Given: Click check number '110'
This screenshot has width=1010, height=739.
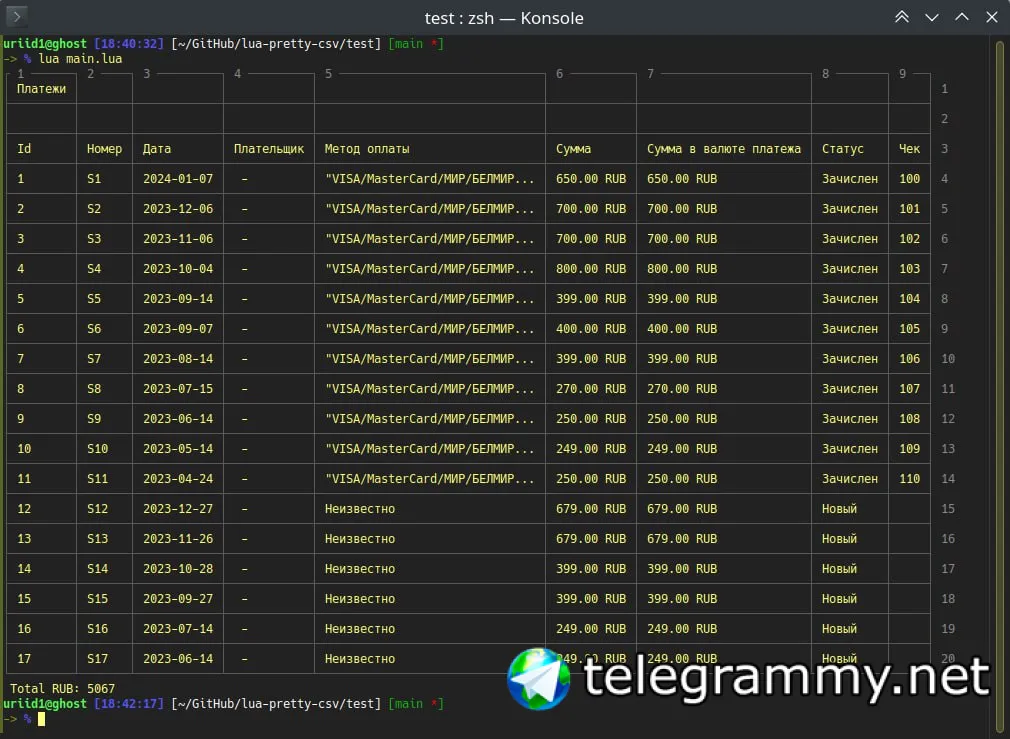Looking at the screenshot, I should [910, 479].
